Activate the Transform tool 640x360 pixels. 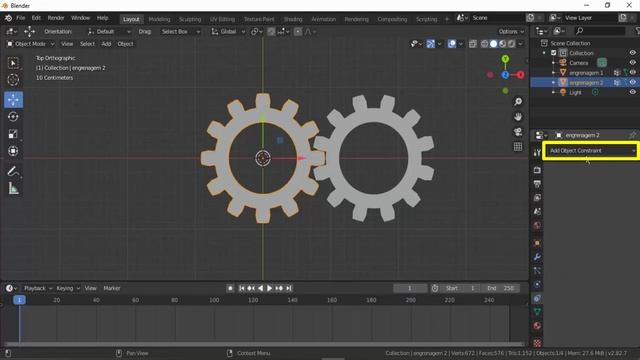tap(13, 151)
